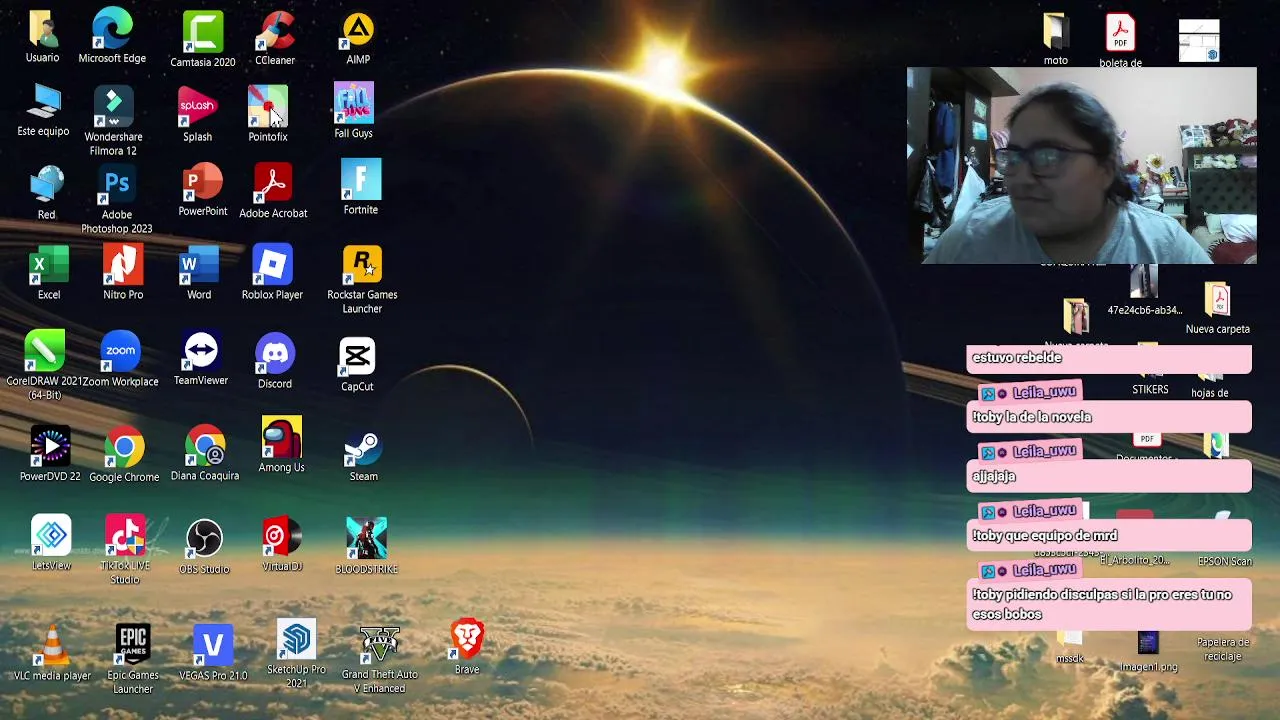The height and width of the screenshot is (720, 1280).
Task: Launch SketchUp Pro 2021 icon
Action: click(x=296, y=640)
